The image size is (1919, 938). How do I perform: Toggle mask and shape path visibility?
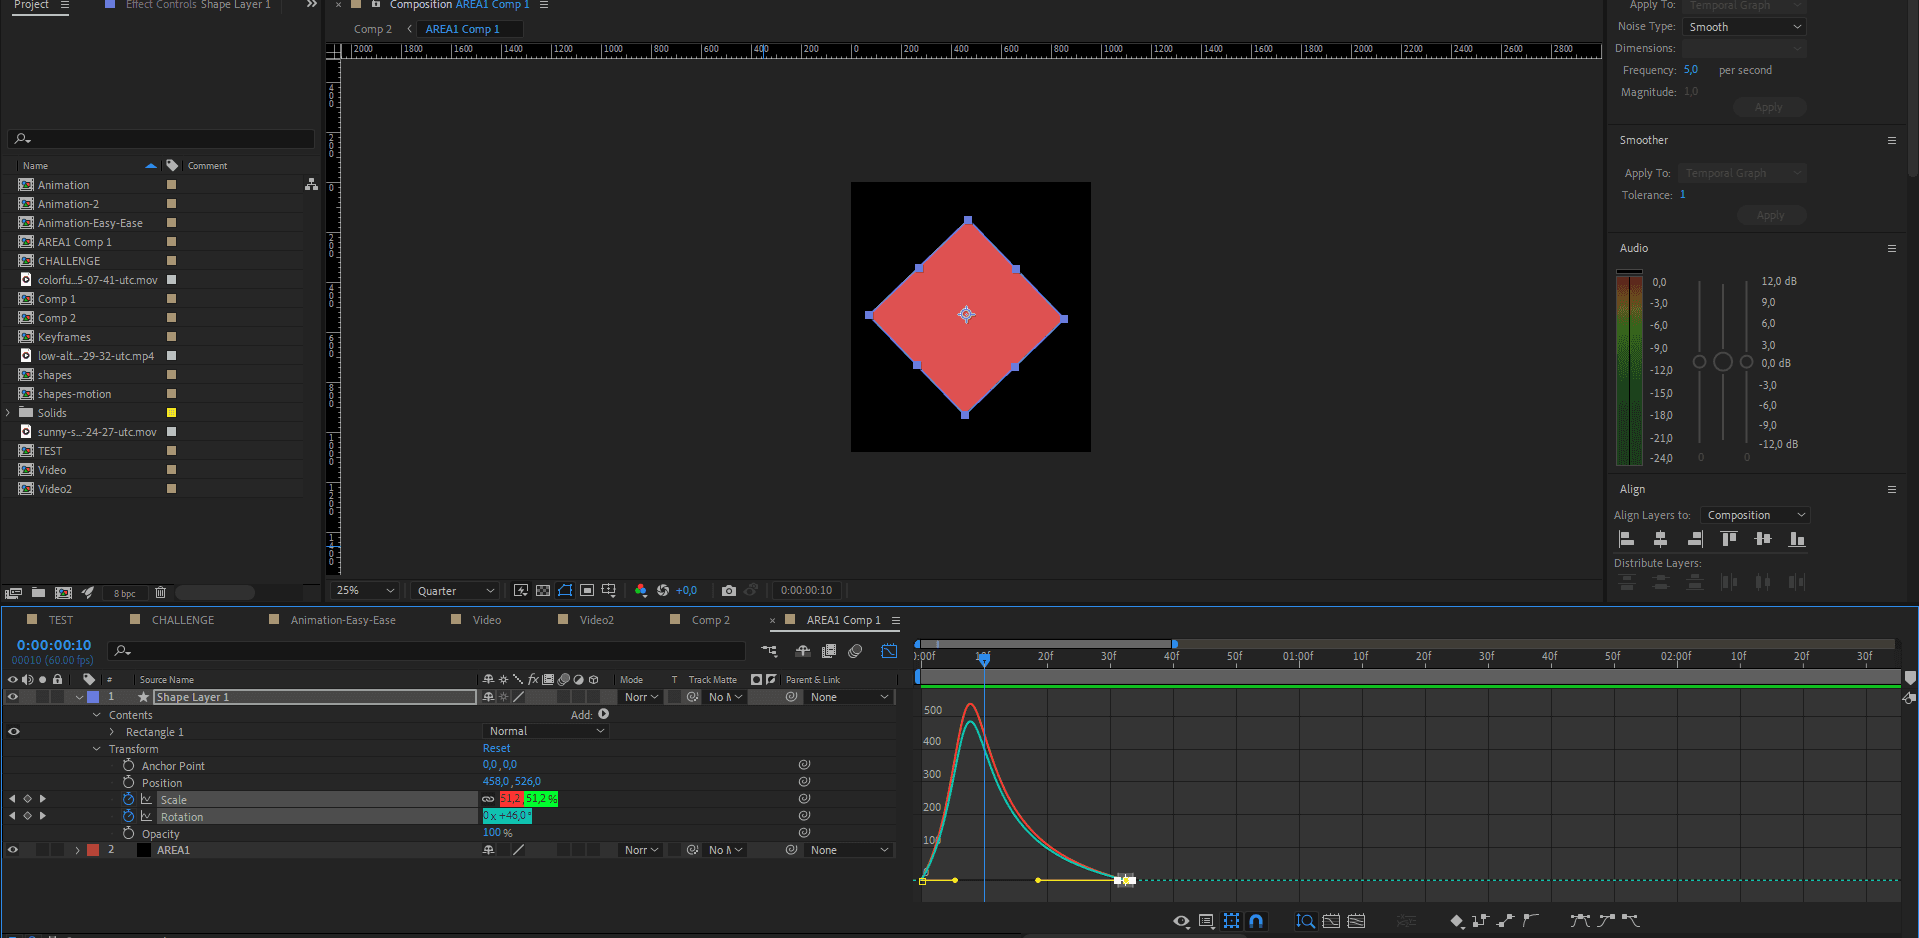(x=565, y=590)
